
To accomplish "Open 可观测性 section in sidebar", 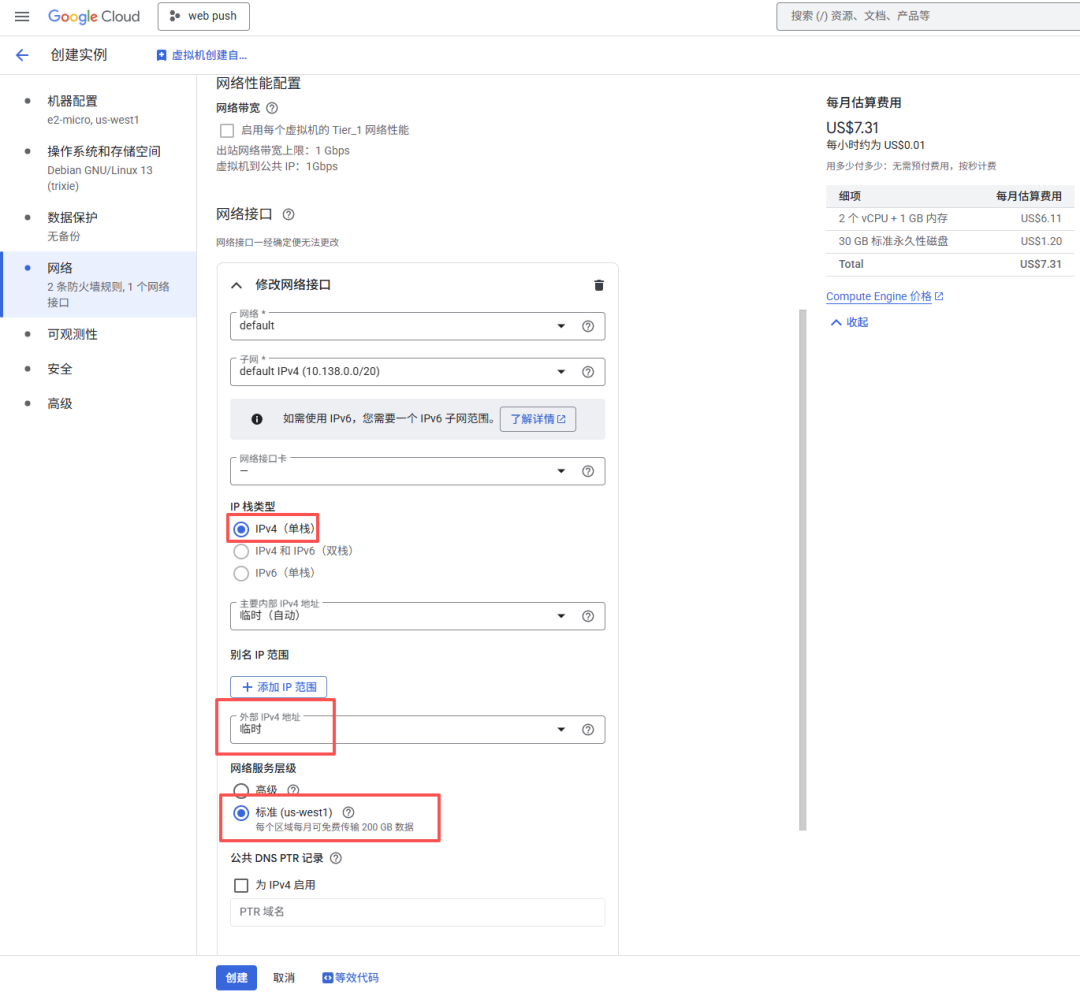I will (72, 335).
